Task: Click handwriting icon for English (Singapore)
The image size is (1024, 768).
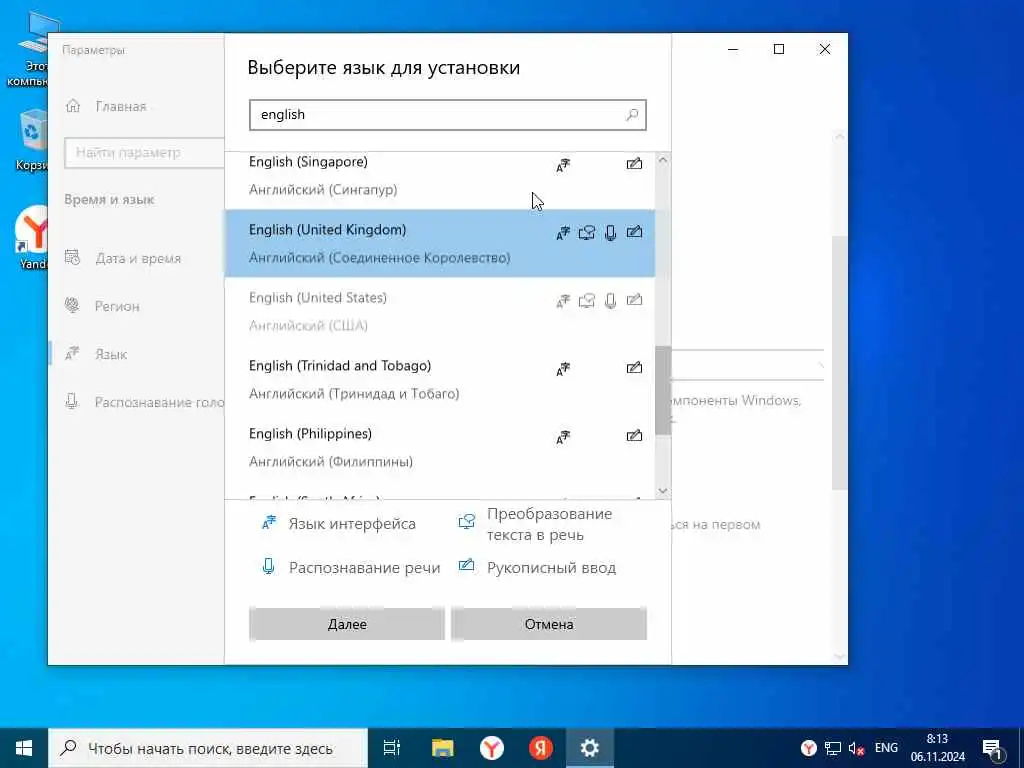Action: point(634,164)
